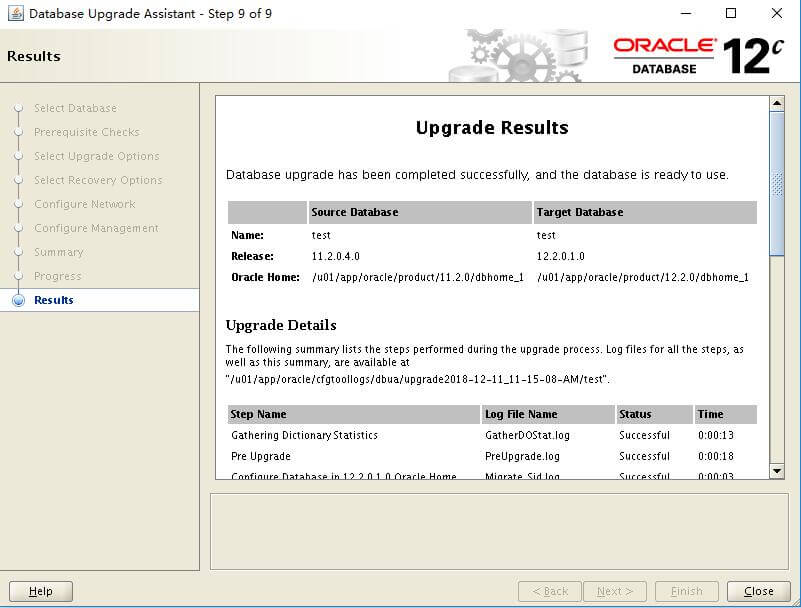Screen dimensions: 801x608
Task: Close window using title bar X
Action: coord(776,13)
